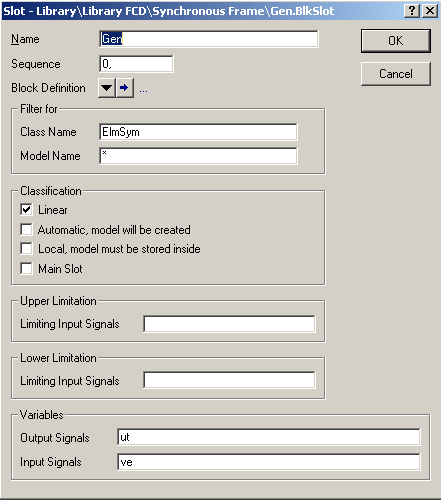Close the Slot dialog window
Viewport: 441px width, 500px height.
[x=430, y=11]
